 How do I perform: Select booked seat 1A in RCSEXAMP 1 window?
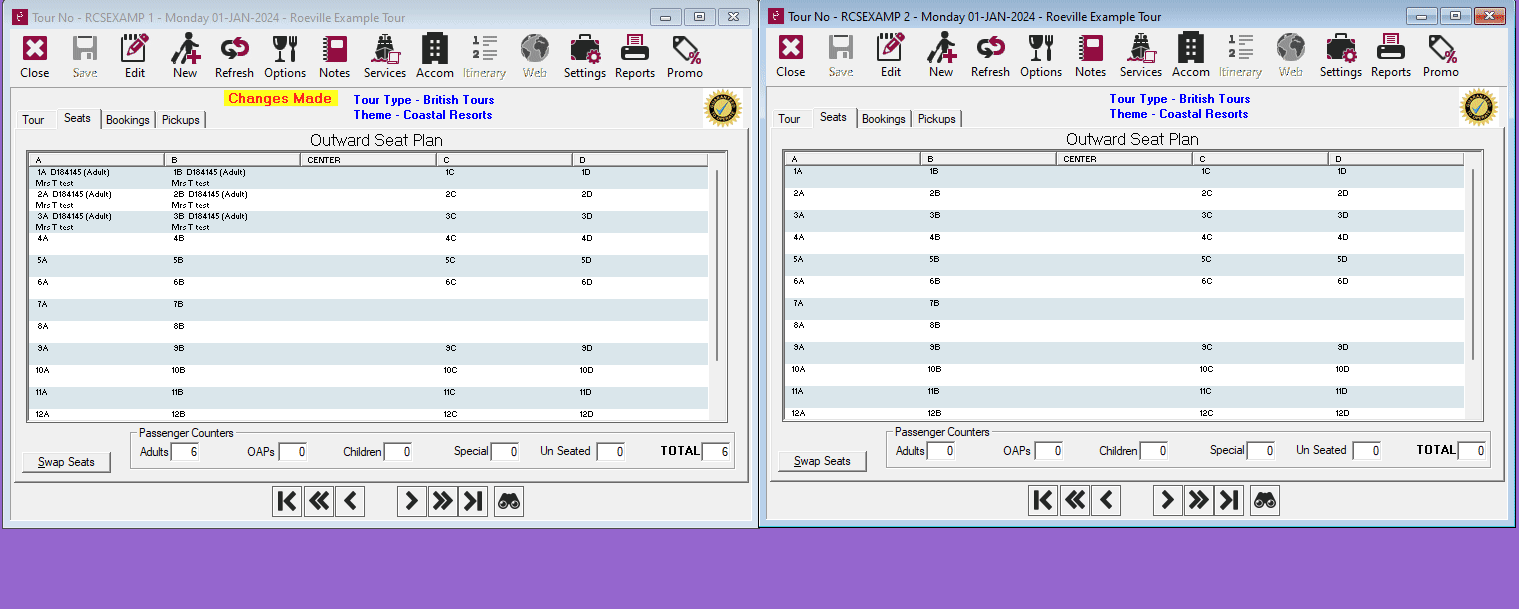coord(97,177)
